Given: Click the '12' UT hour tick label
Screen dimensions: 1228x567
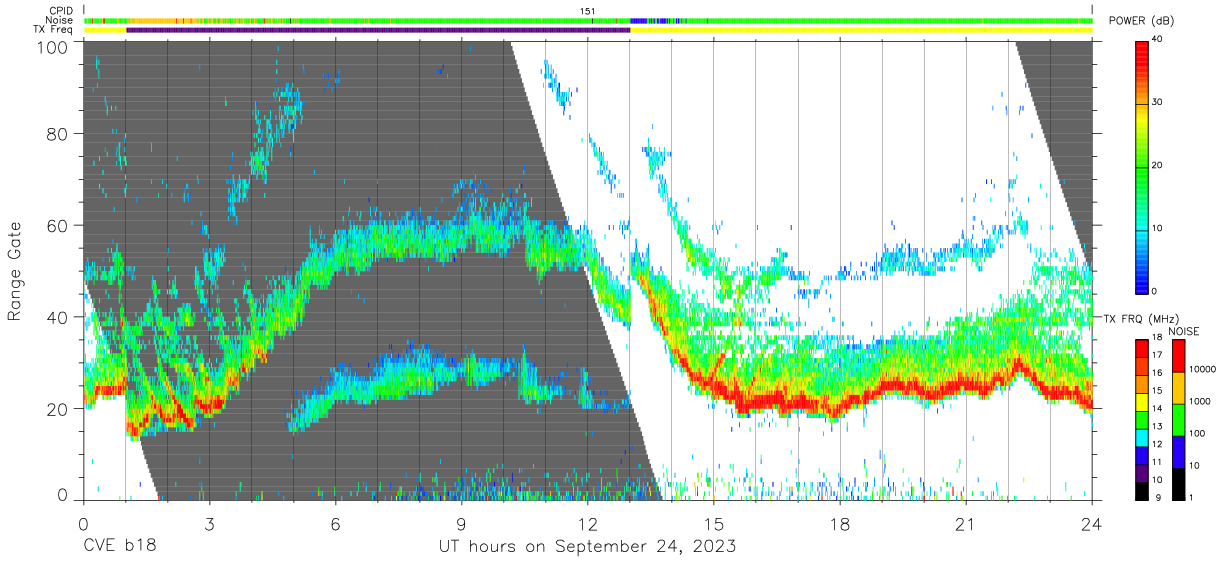Looking at the screenshot, I should pos(588,524).
